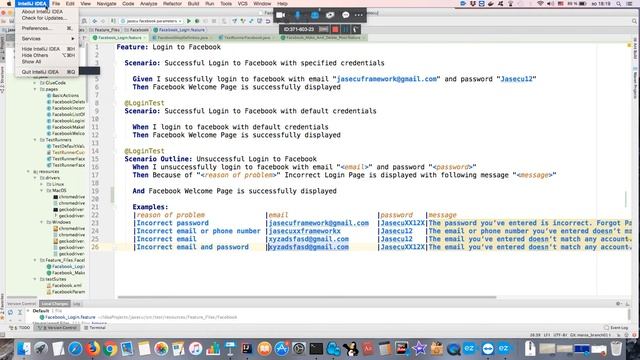Click the pause recording button
Image resolution: width=640 pixels, height=360 pixels.
click(346, 29)
